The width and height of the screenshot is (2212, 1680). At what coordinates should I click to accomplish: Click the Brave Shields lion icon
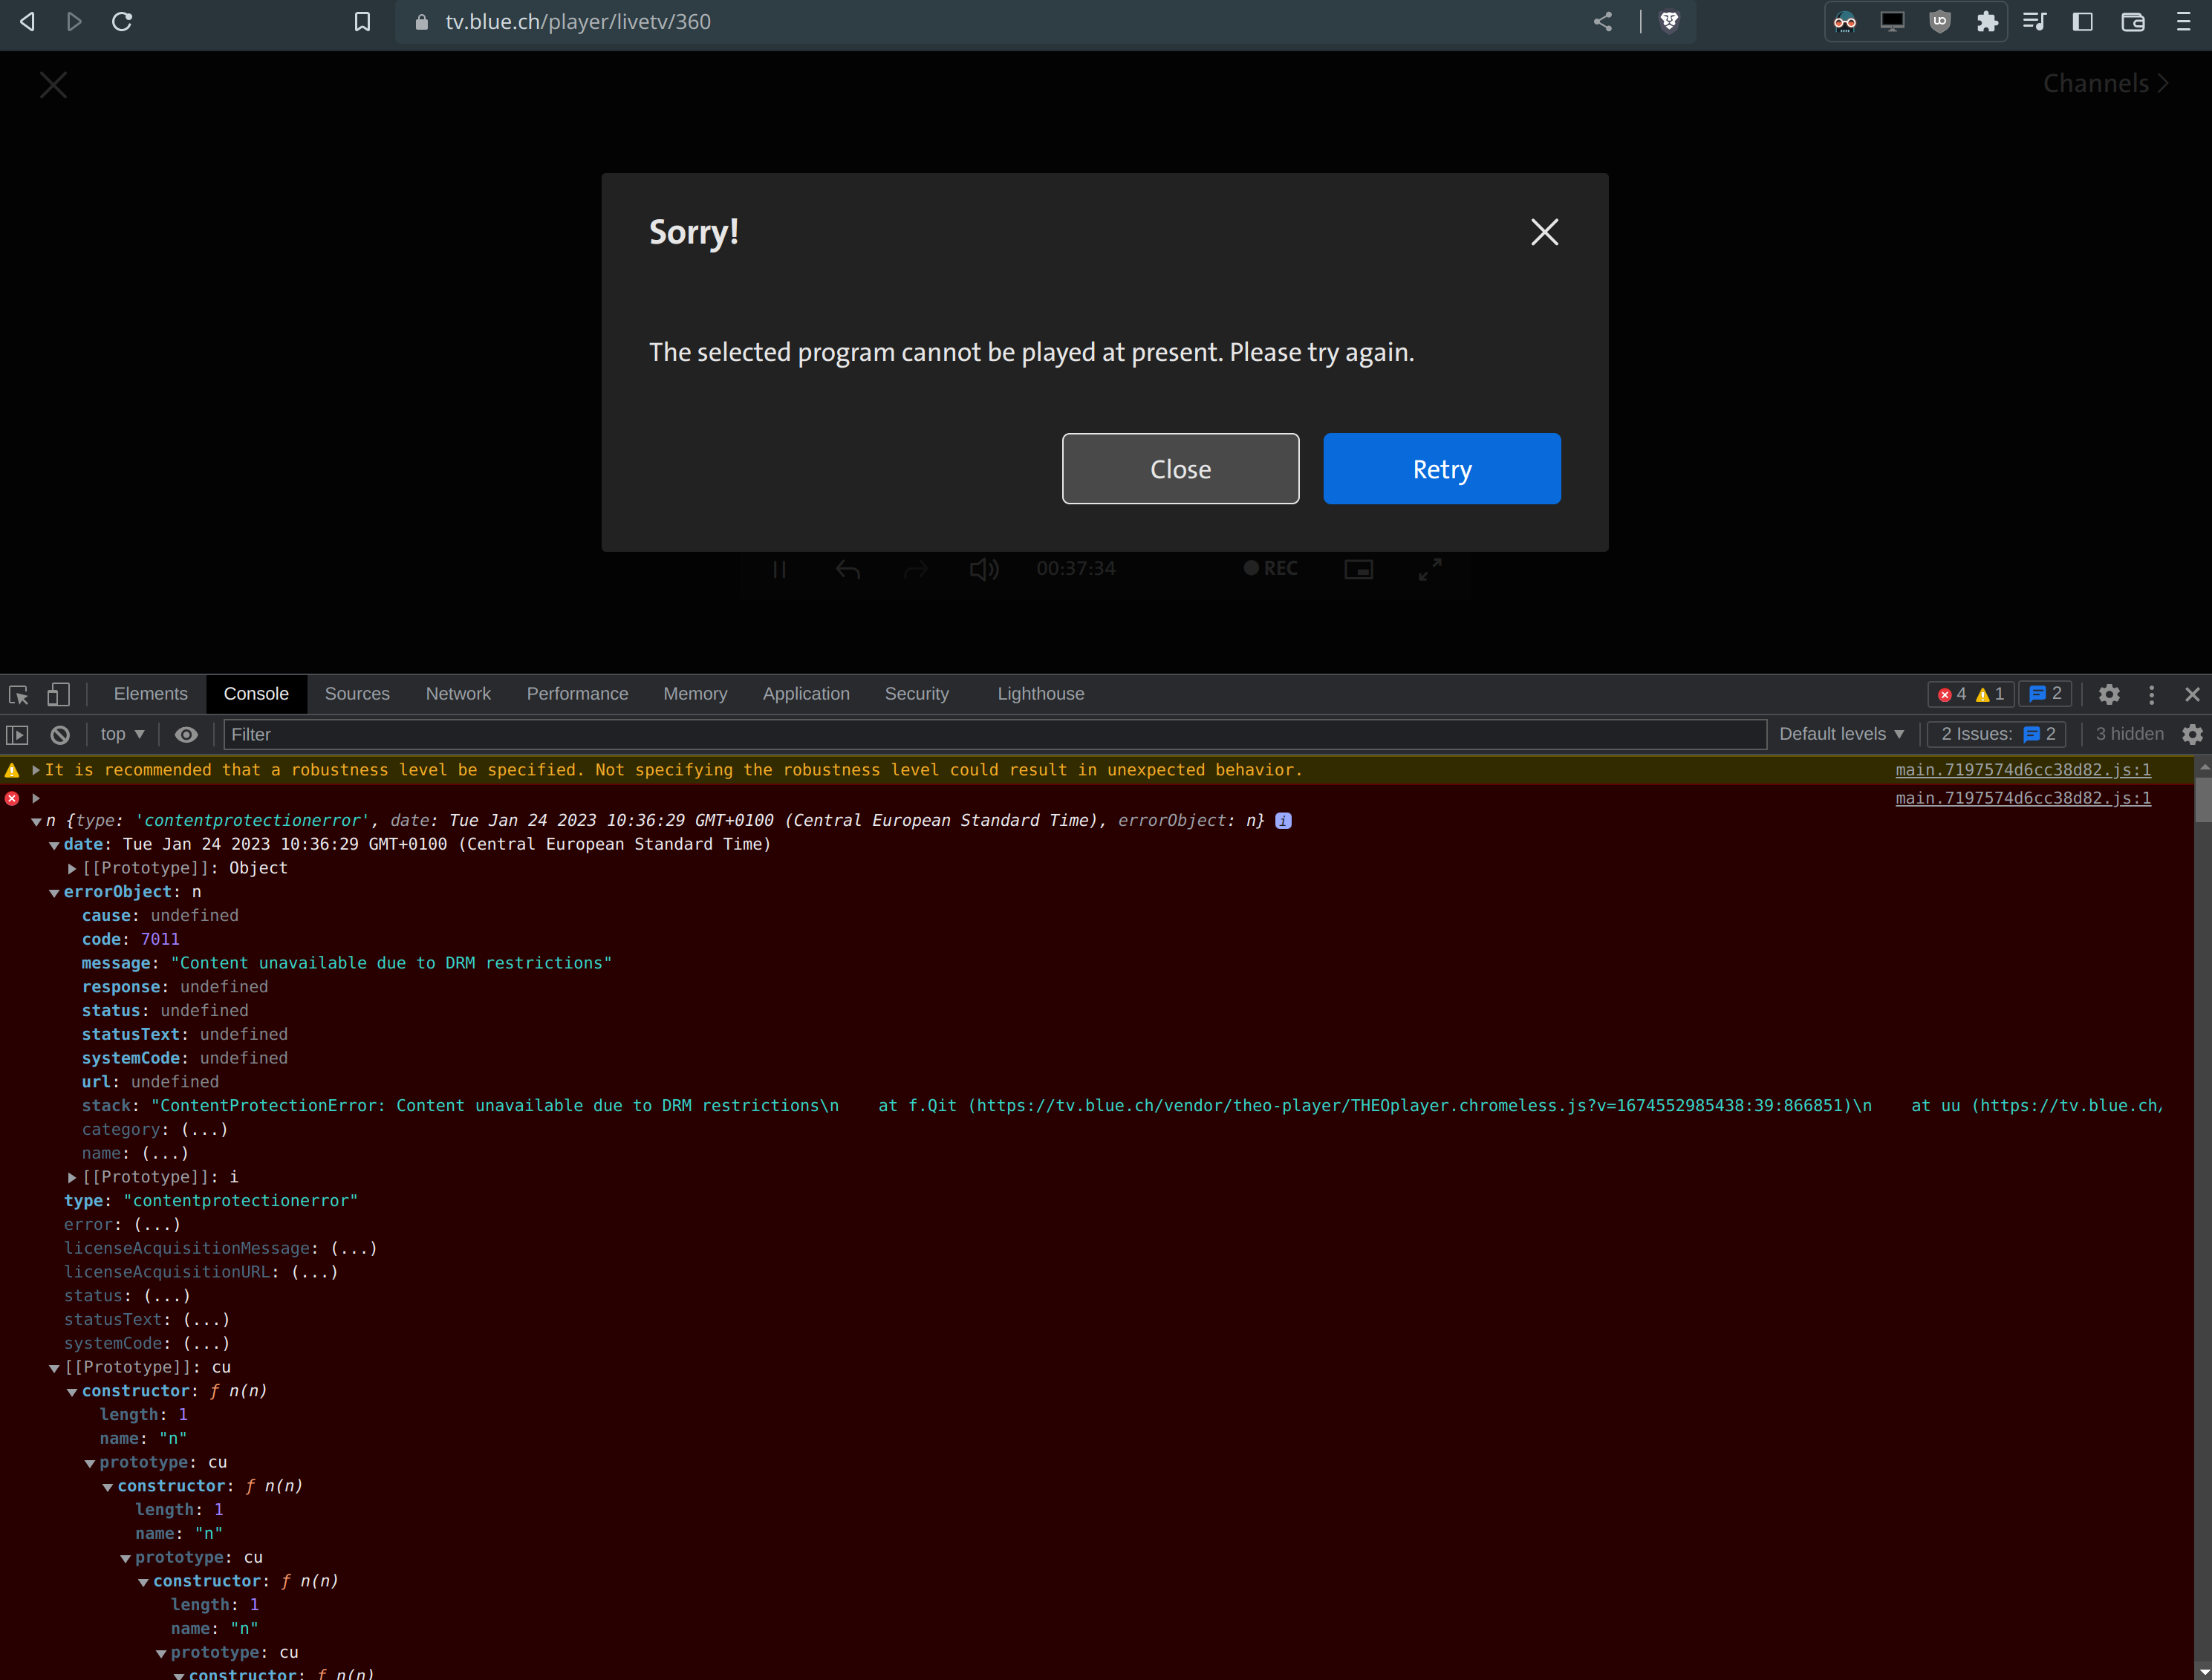[1669, 22]
